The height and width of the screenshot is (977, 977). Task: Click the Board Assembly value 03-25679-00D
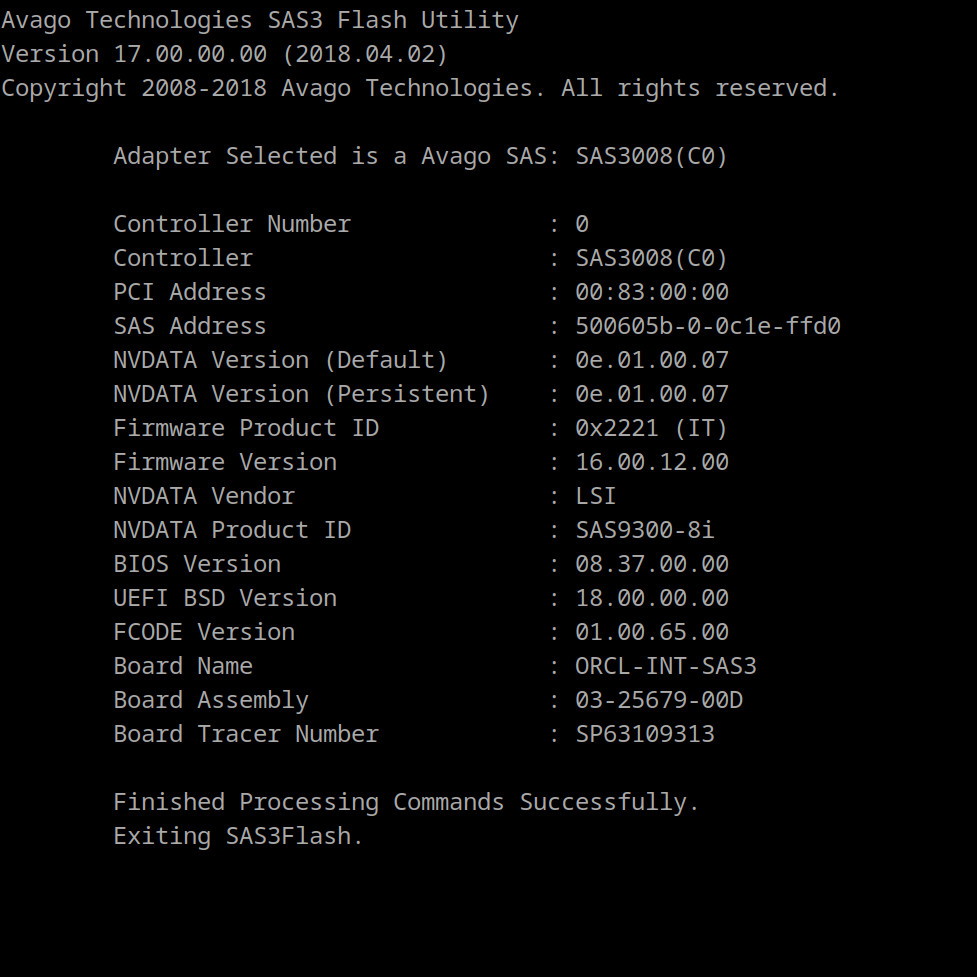click(x=658, y=700)
